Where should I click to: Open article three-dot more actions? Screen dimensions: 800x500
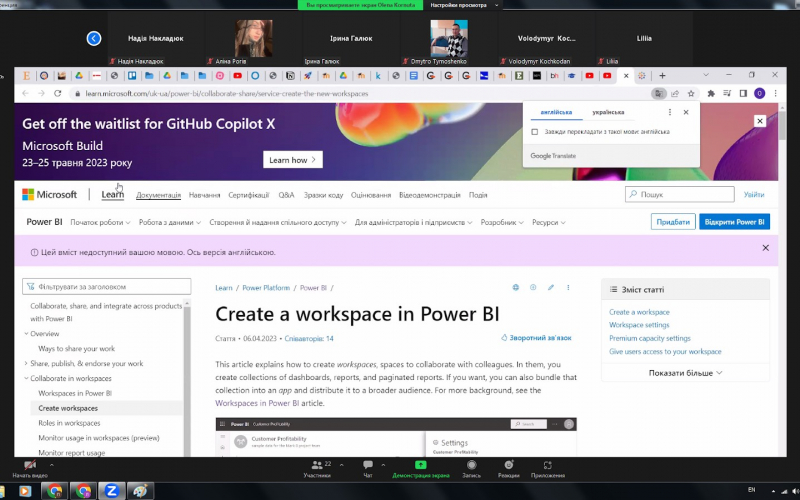coord(568,288)
